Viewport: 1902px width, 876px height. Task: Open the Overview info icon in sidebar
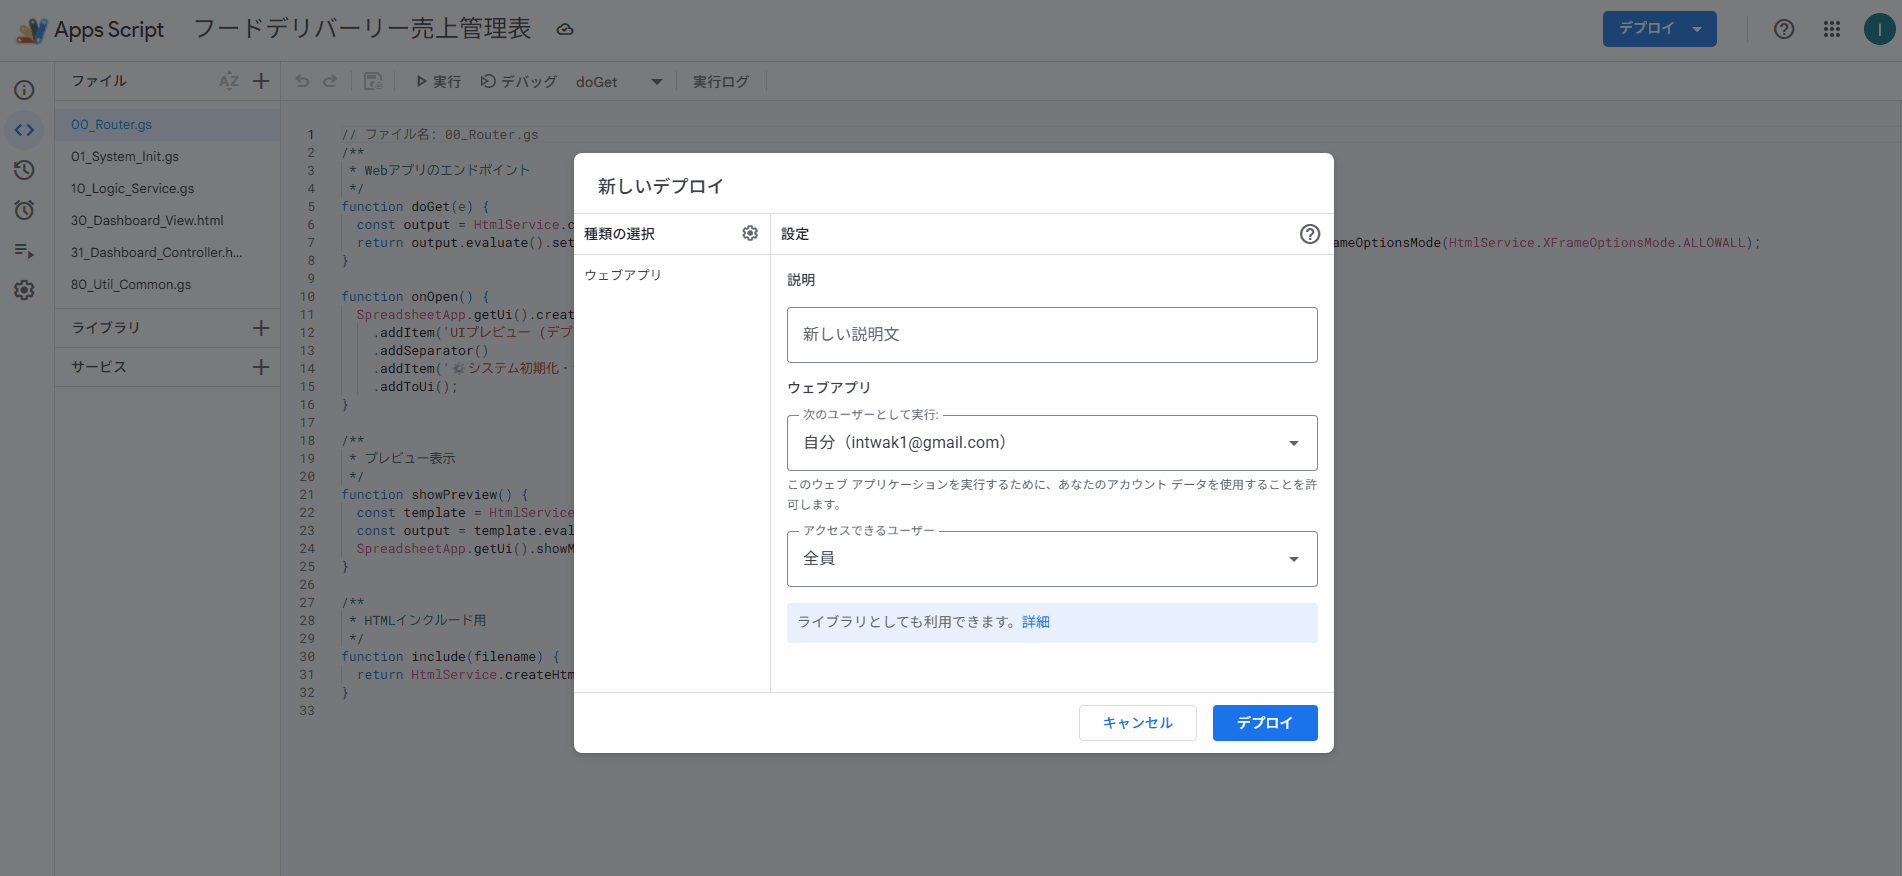tap(24, 90)
